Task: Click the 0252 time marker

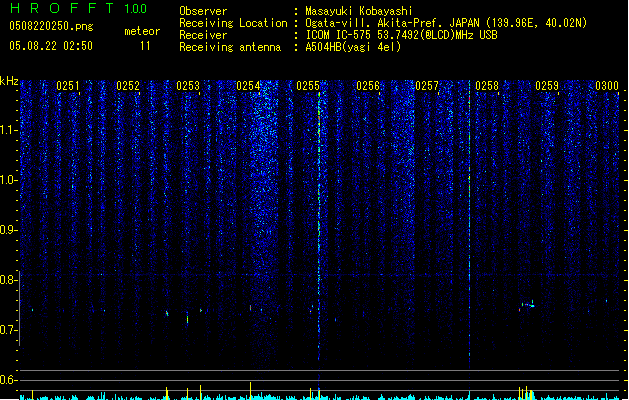Action: tap(128, 86)
